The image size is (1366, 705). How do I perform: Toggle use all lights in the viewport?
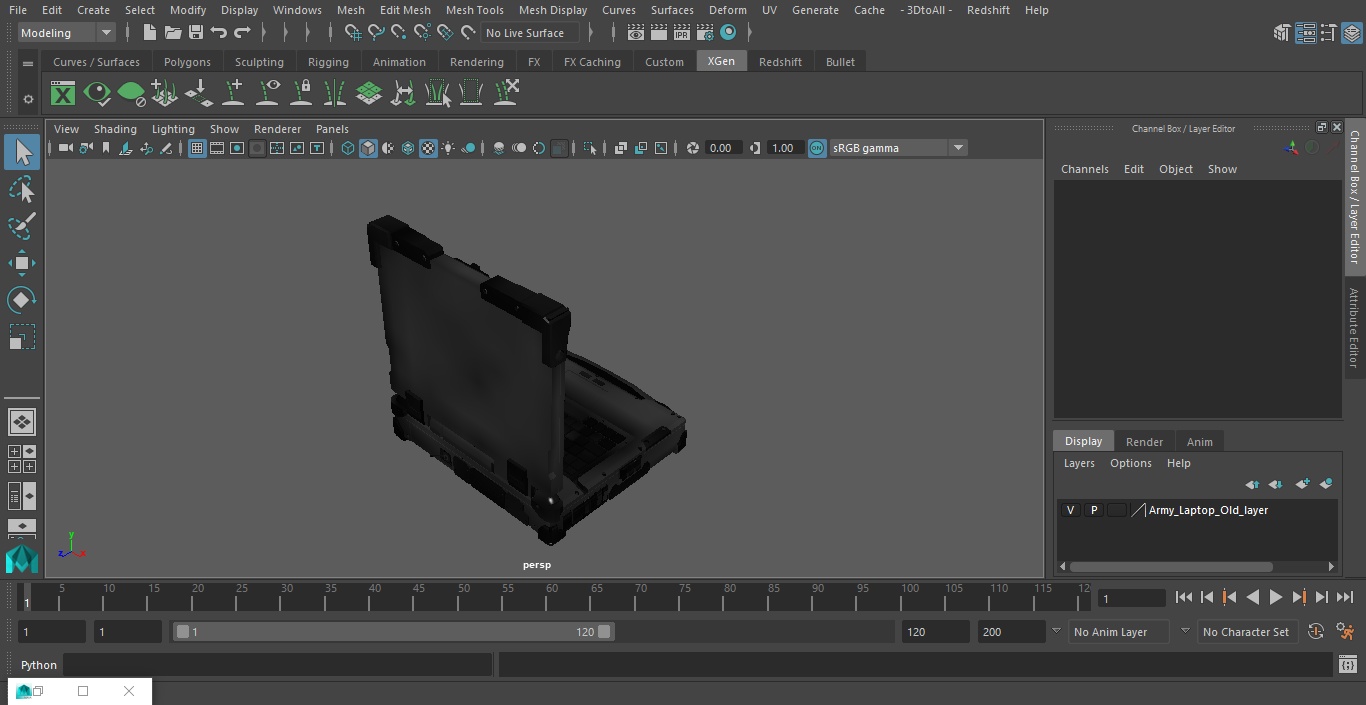tap(448, 148)
